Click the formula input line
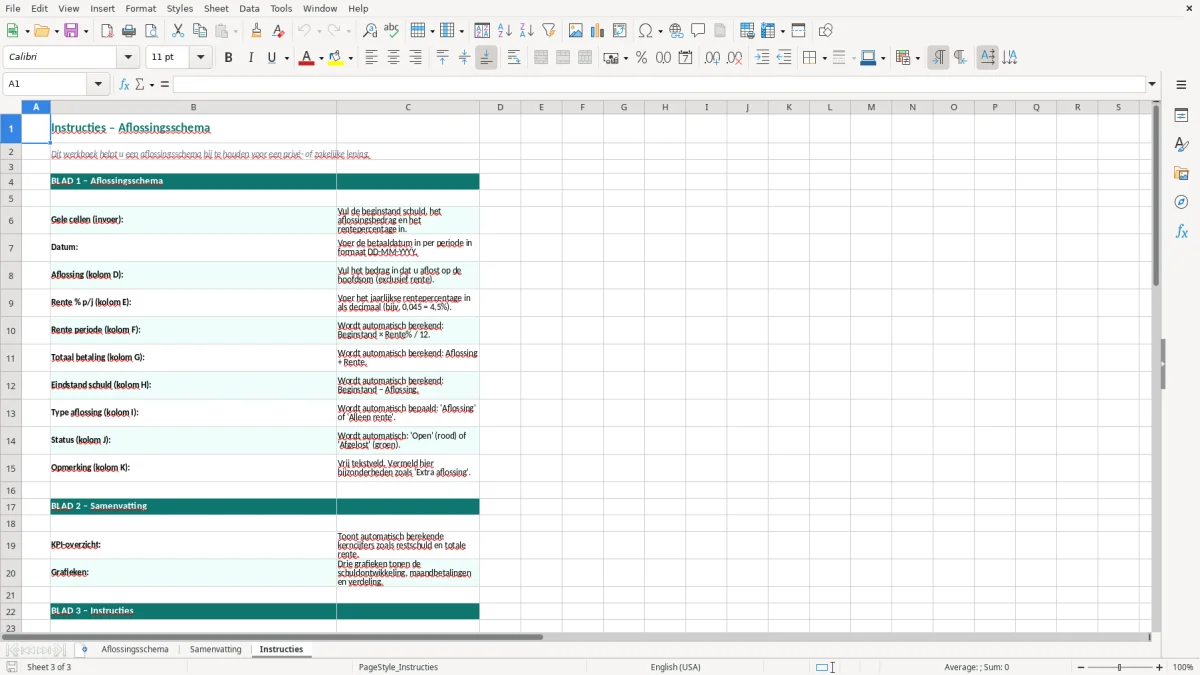Viewport: 1200px width, 675px height. (659, 84)
